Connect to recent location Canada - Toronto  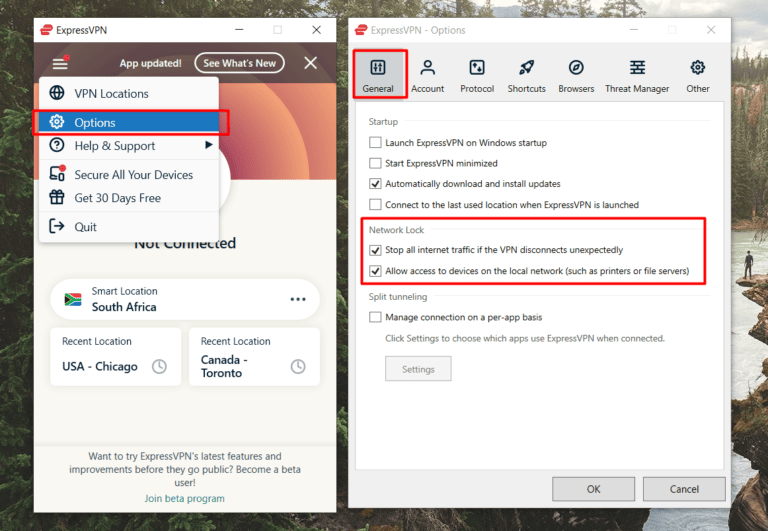(254, 357)
